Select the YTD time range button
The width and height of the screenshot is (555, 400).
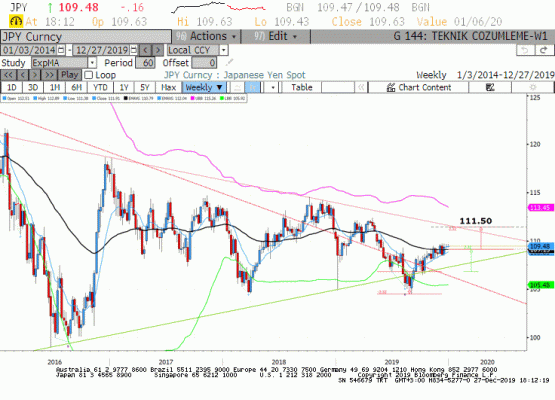tap(100, 87)
